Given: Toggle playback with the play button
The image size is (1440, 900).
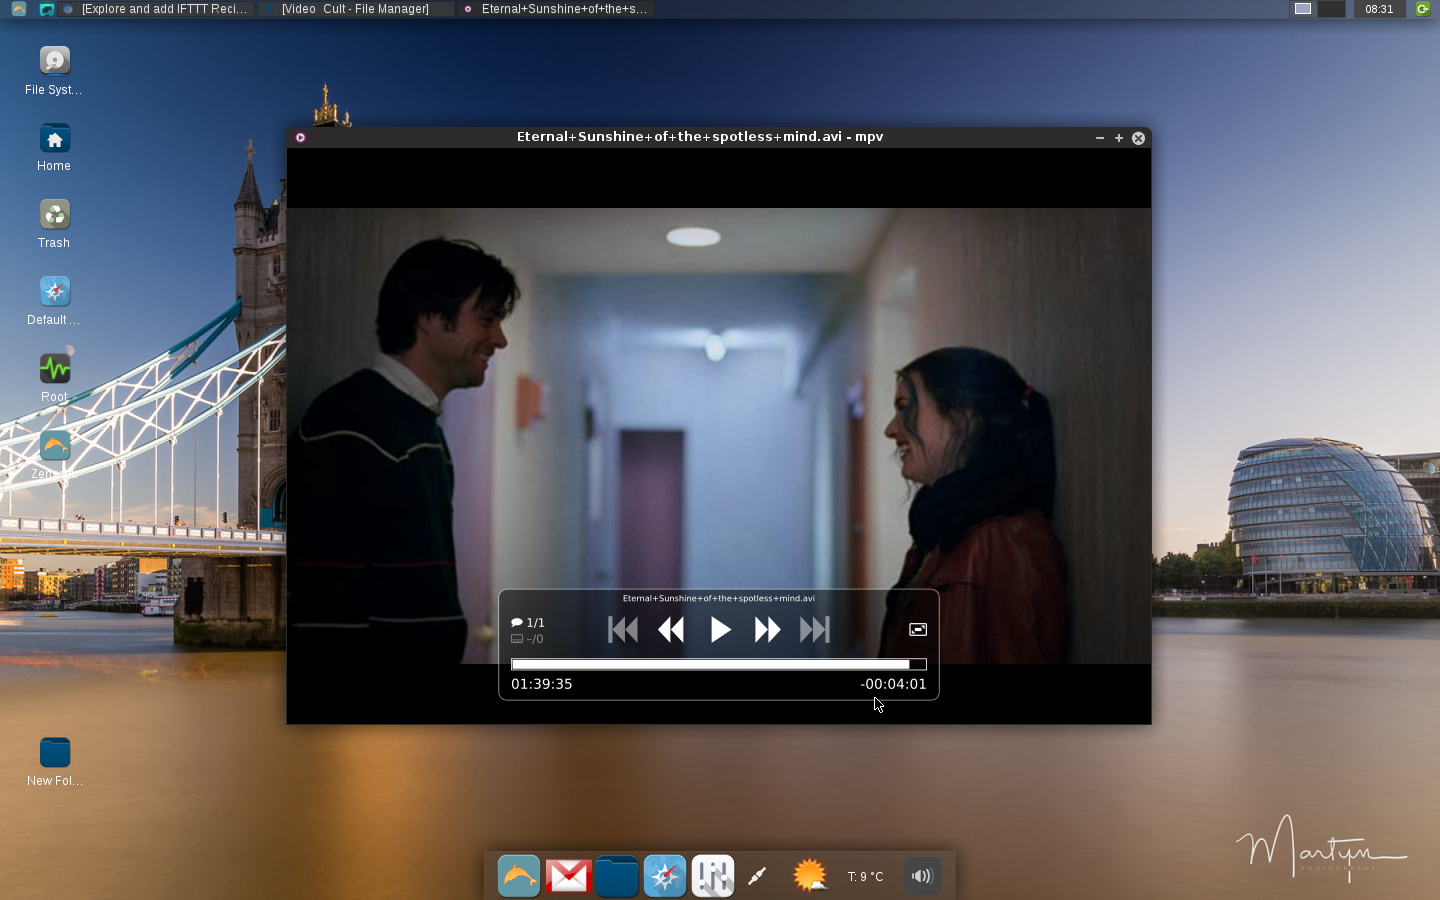Looking at the screenshot, I should [719, 629].
